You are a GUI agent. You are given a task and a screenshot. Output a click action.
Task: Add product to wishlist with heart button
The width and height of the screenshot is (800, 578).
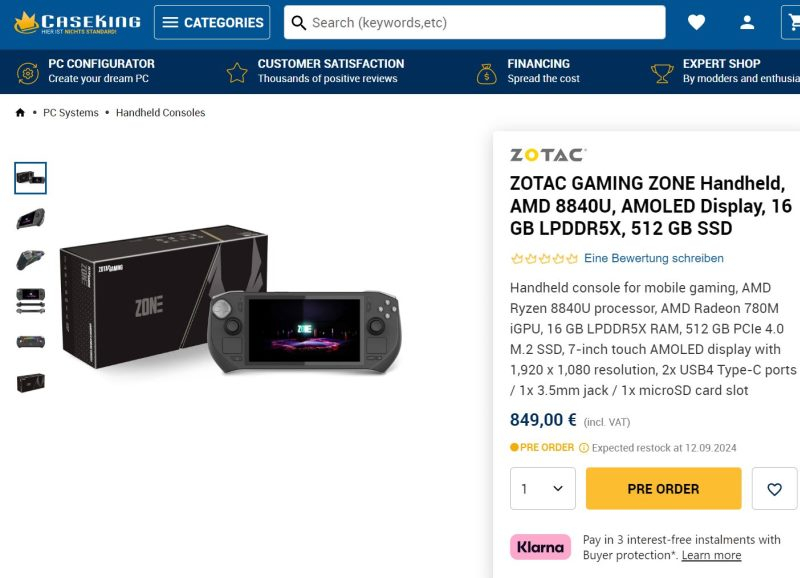(x=774, y=489)
